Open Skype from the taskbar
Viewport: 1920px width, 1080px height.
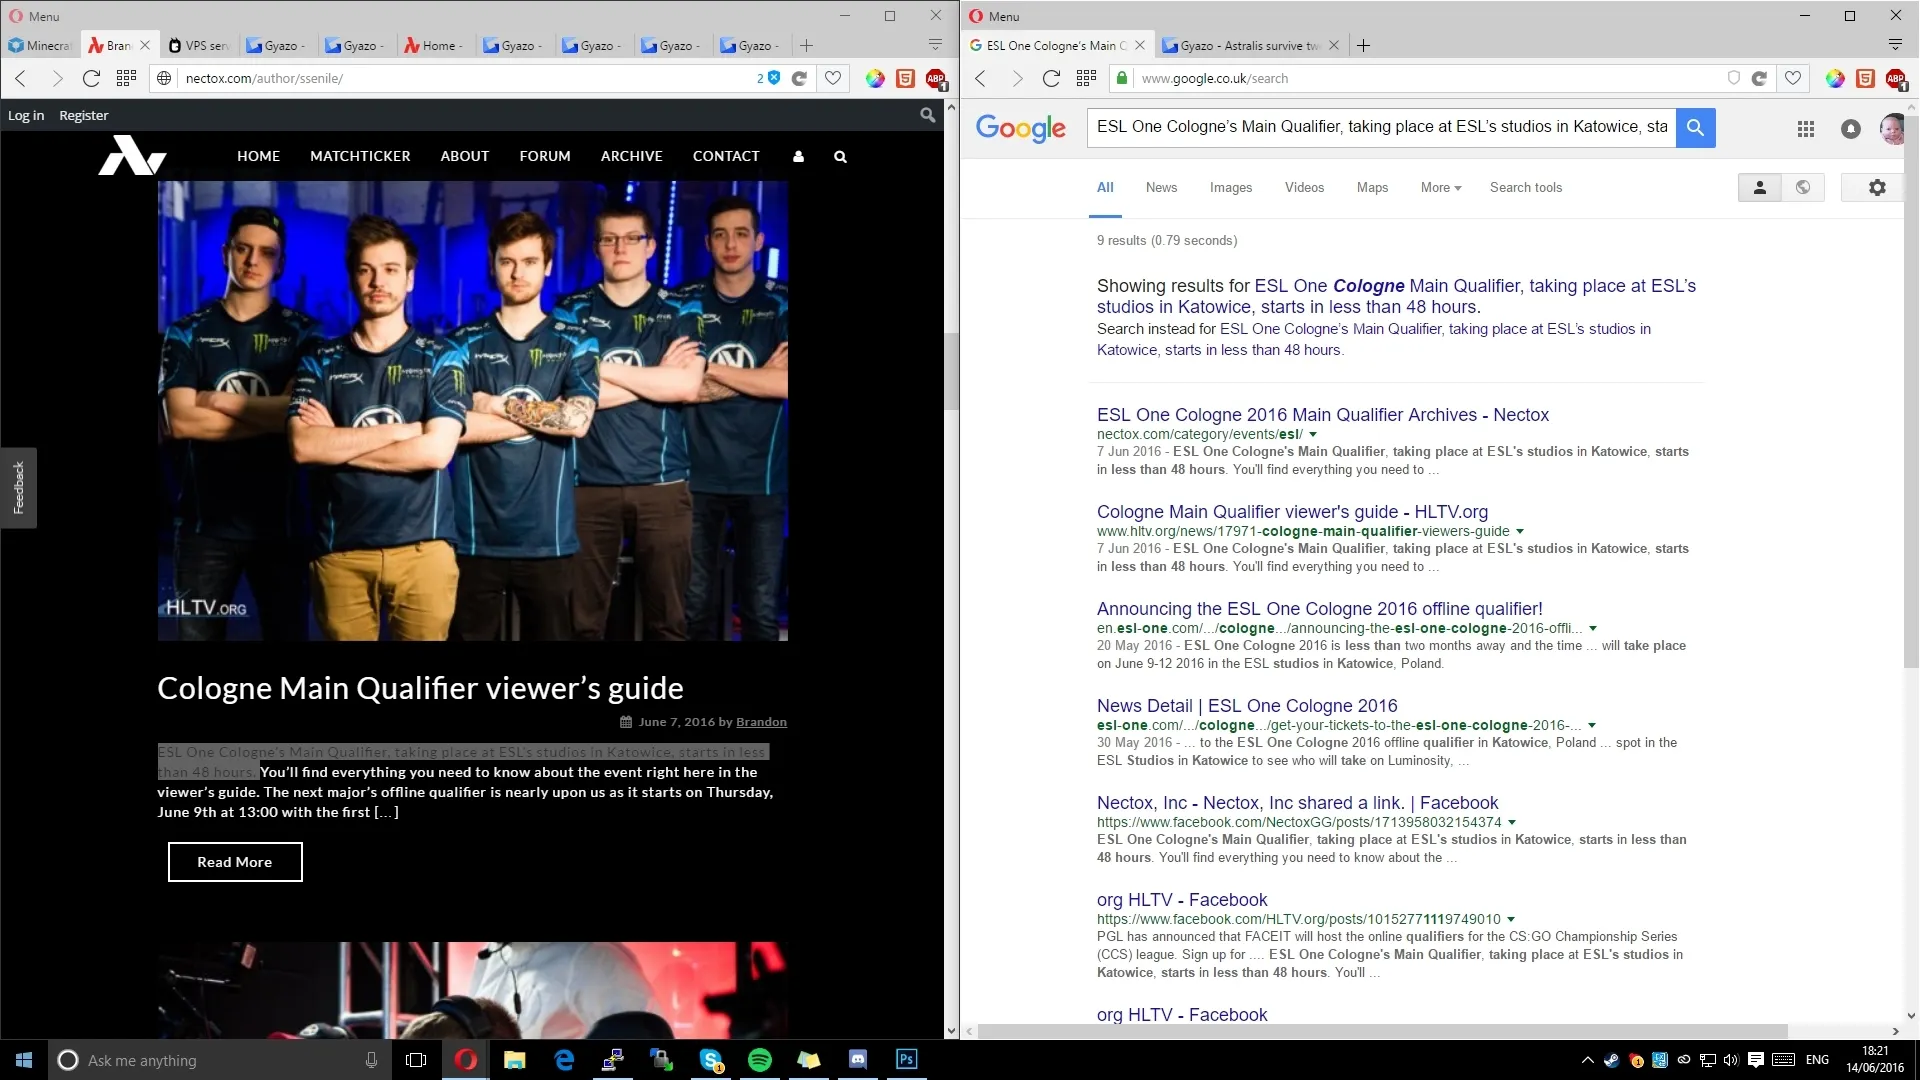click(711, 1060)
